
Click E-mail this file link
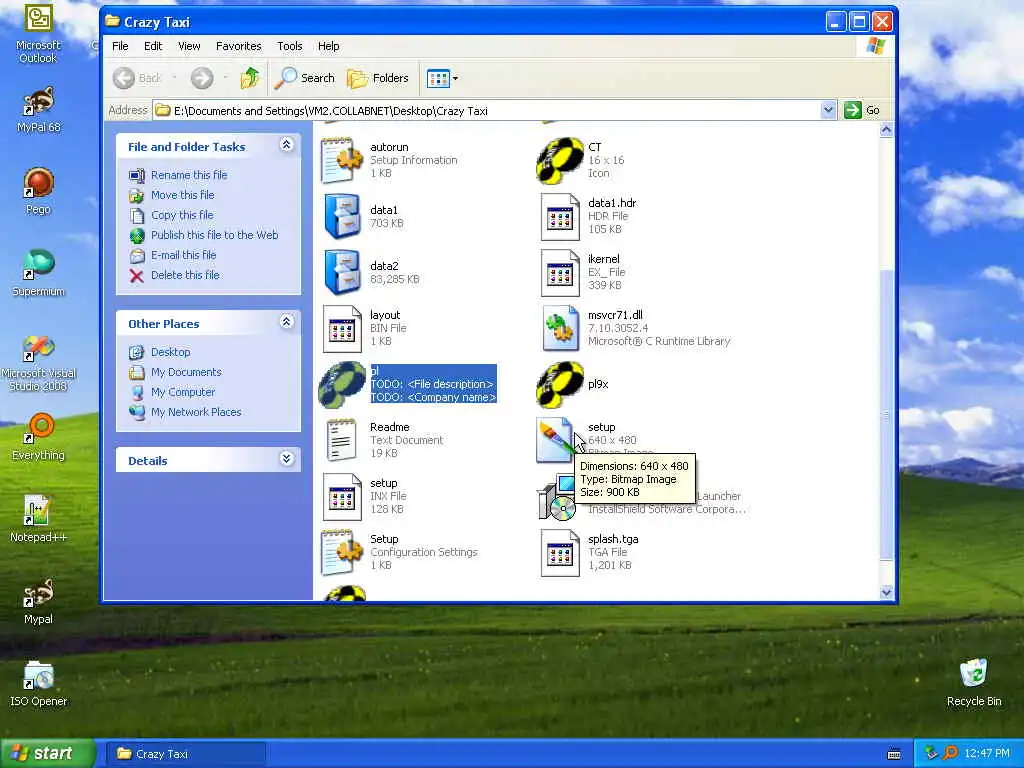click(184, 255)
